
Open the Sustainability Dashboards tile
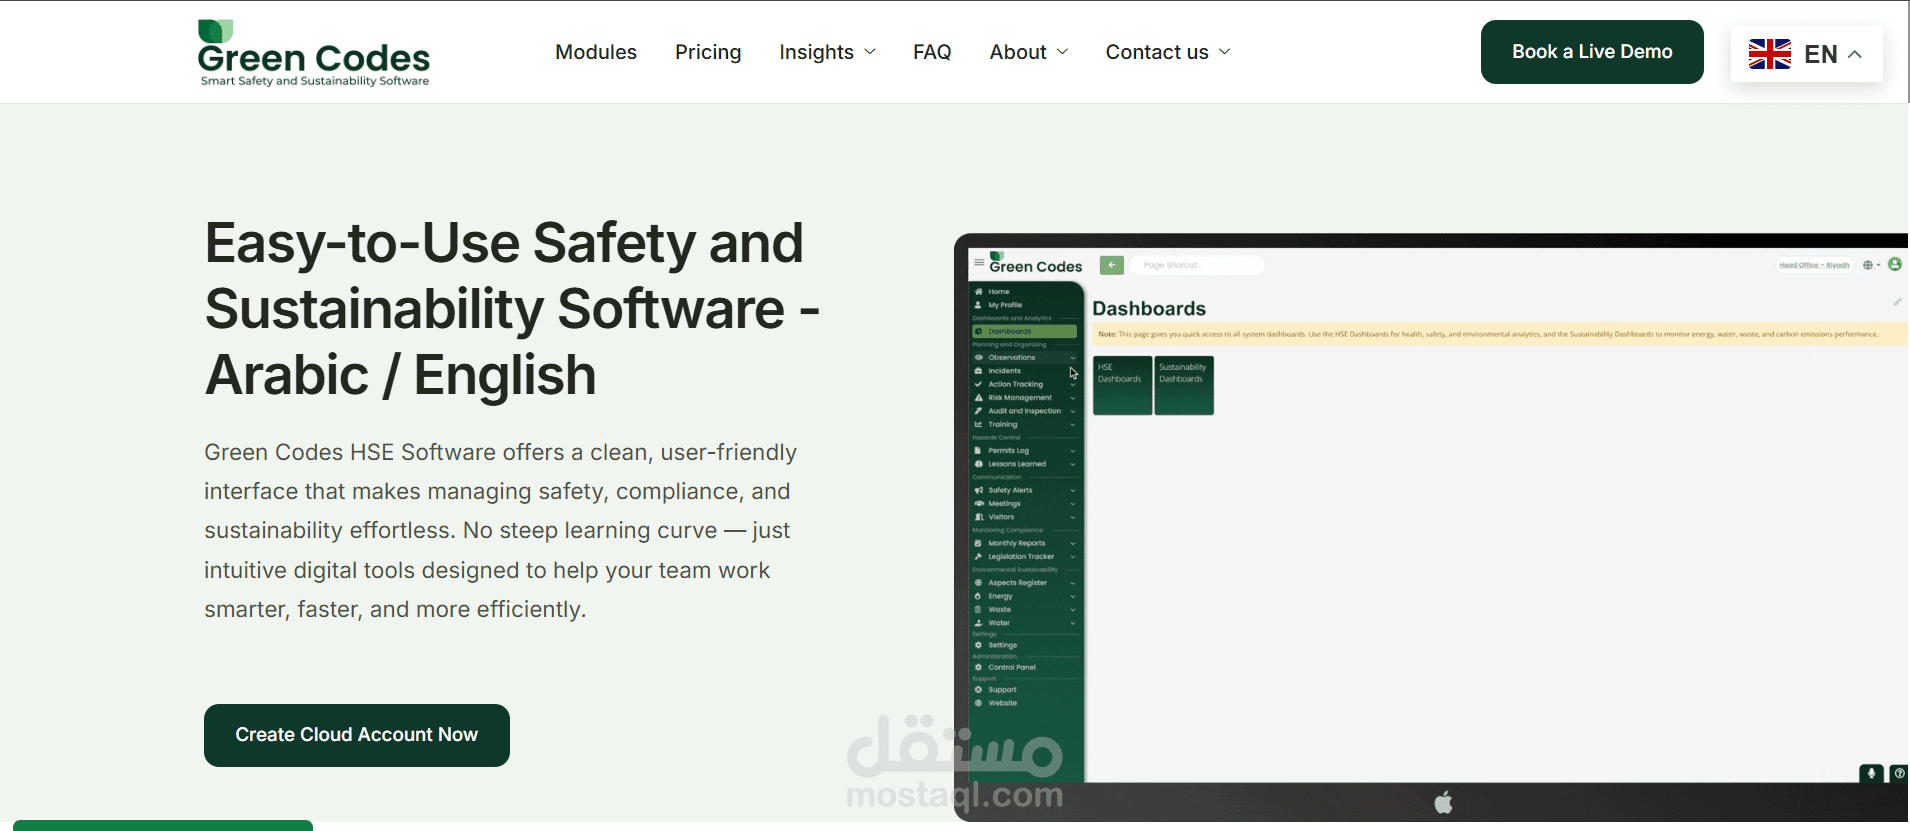[x=1184, y=385]
